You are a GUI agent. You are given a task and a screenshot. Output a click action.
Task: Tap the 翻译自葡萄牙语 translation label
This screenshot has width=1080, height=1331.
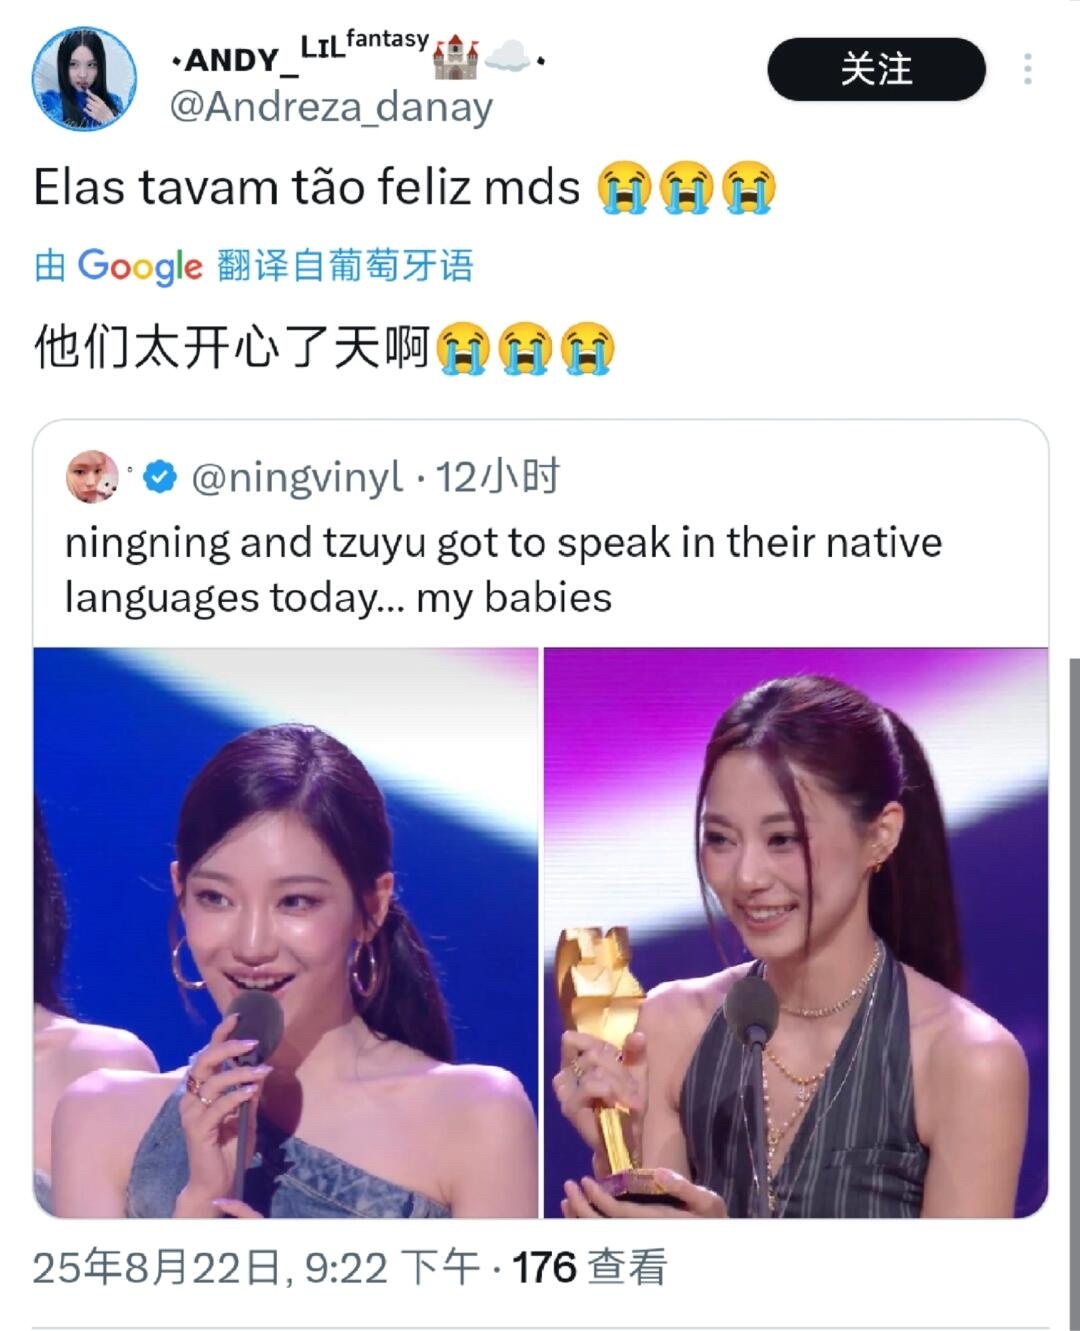pyautogui.click(x=345, y=266)
